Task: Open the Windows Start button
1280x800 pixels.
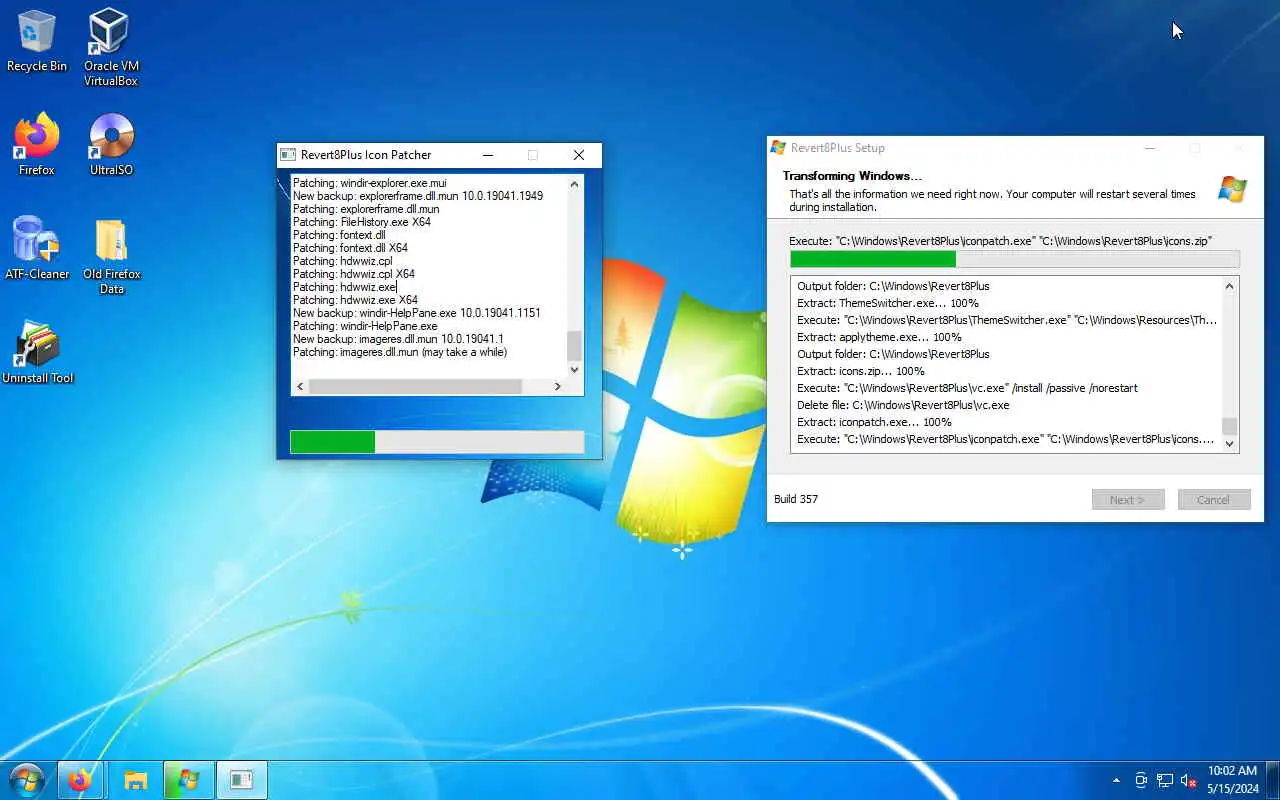Action: pos(26,780)
